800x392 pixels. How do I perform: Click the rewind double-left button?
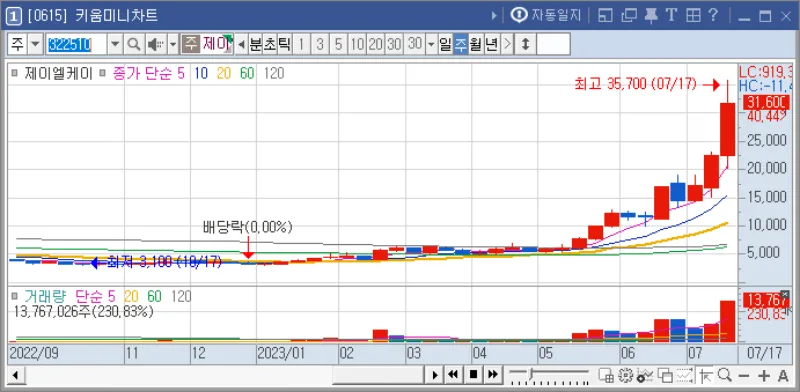click(453, 375)
